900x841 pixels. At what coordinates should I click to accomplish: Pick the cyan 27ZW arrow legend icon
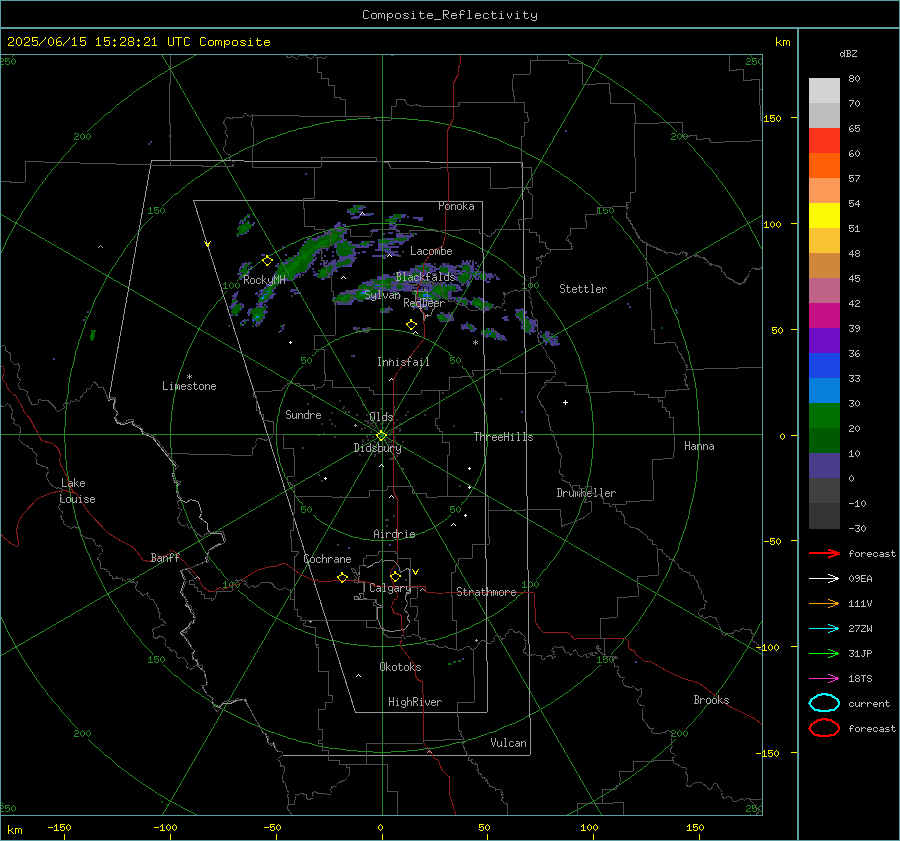(824, 629)
